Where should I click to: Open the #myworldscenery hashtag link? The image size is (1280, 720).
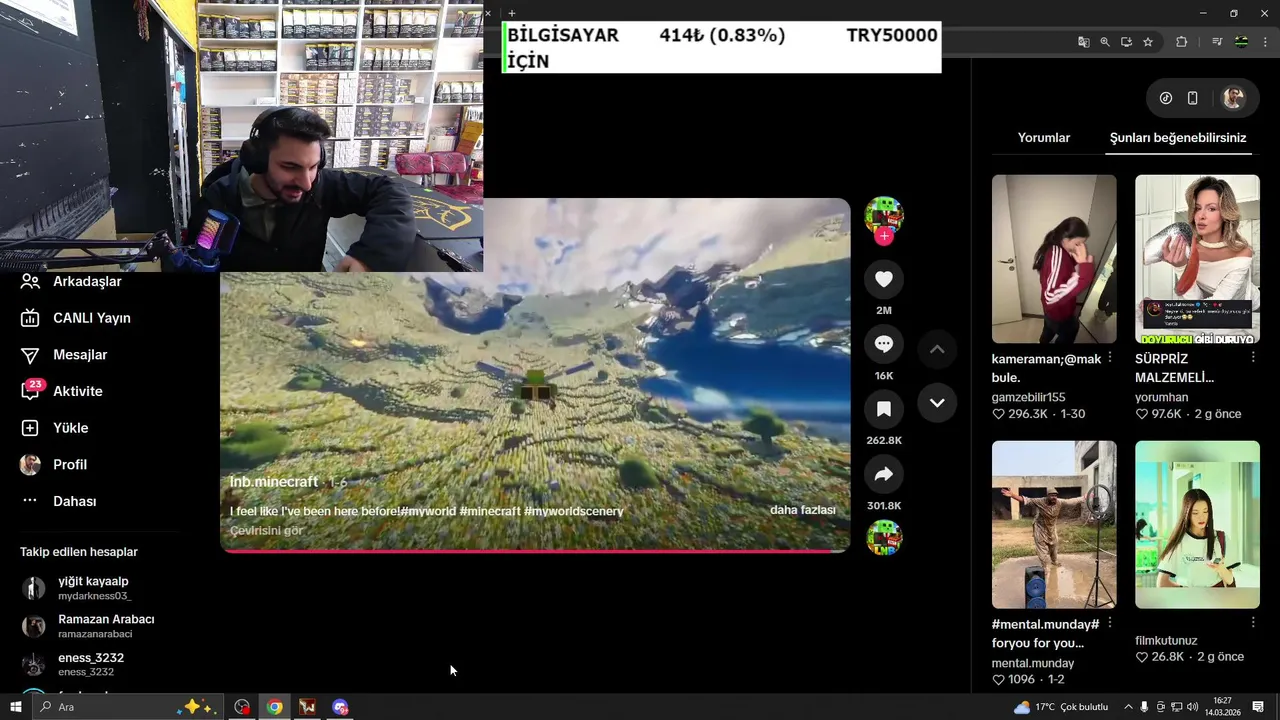tap(574, 511)
